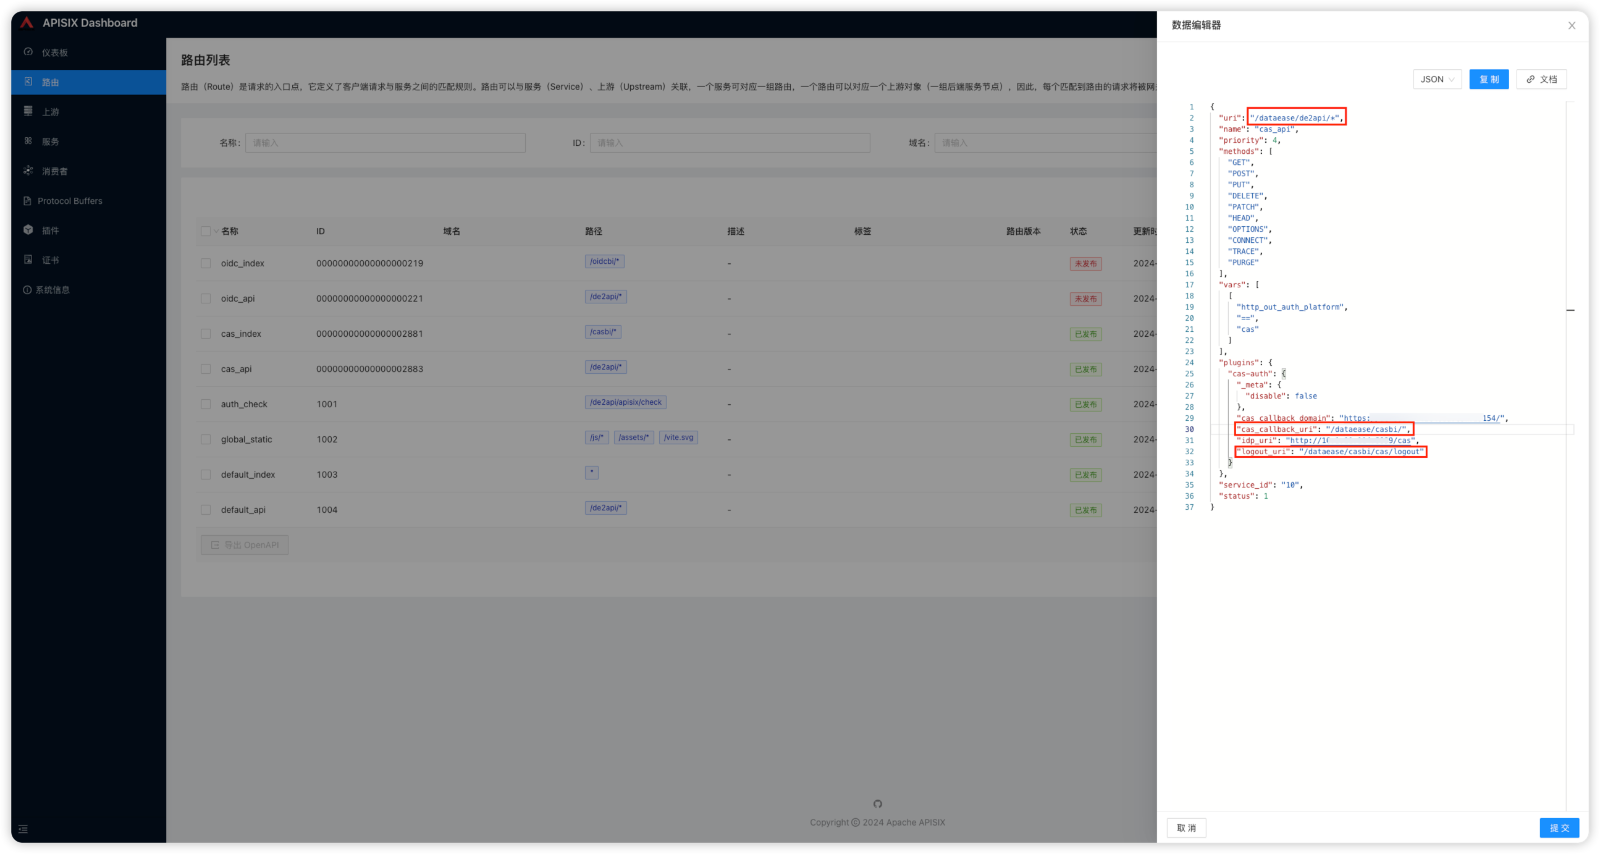Screen dimensions: 1600x854
Task: Open the 证书 certificate sidebar icon
Action: 28,260
